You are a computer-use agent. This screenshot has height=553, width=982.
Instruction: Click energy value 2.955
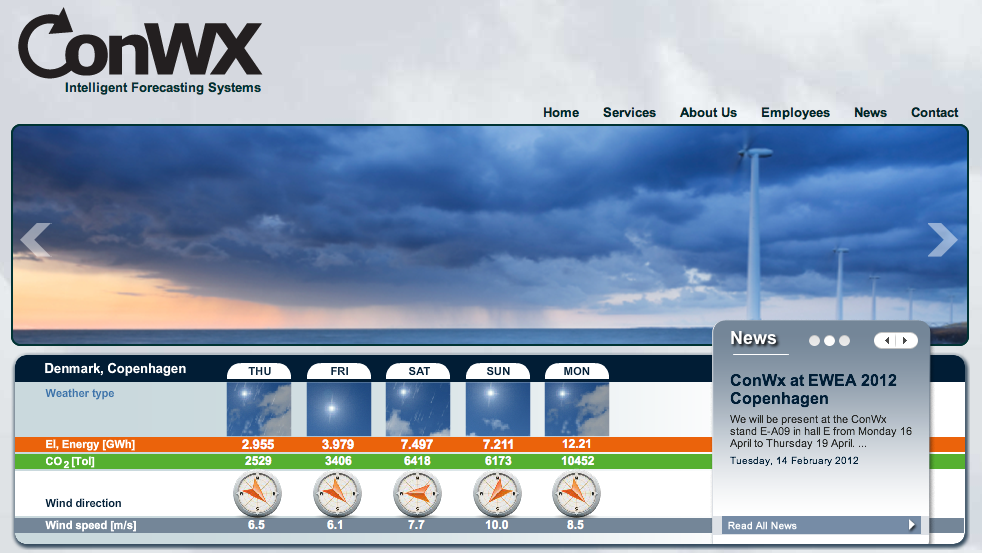(258, 445)
